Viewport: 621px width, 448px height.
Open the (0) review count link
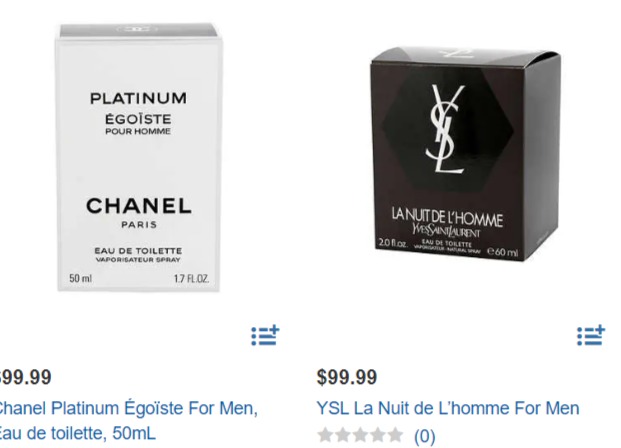425,436
